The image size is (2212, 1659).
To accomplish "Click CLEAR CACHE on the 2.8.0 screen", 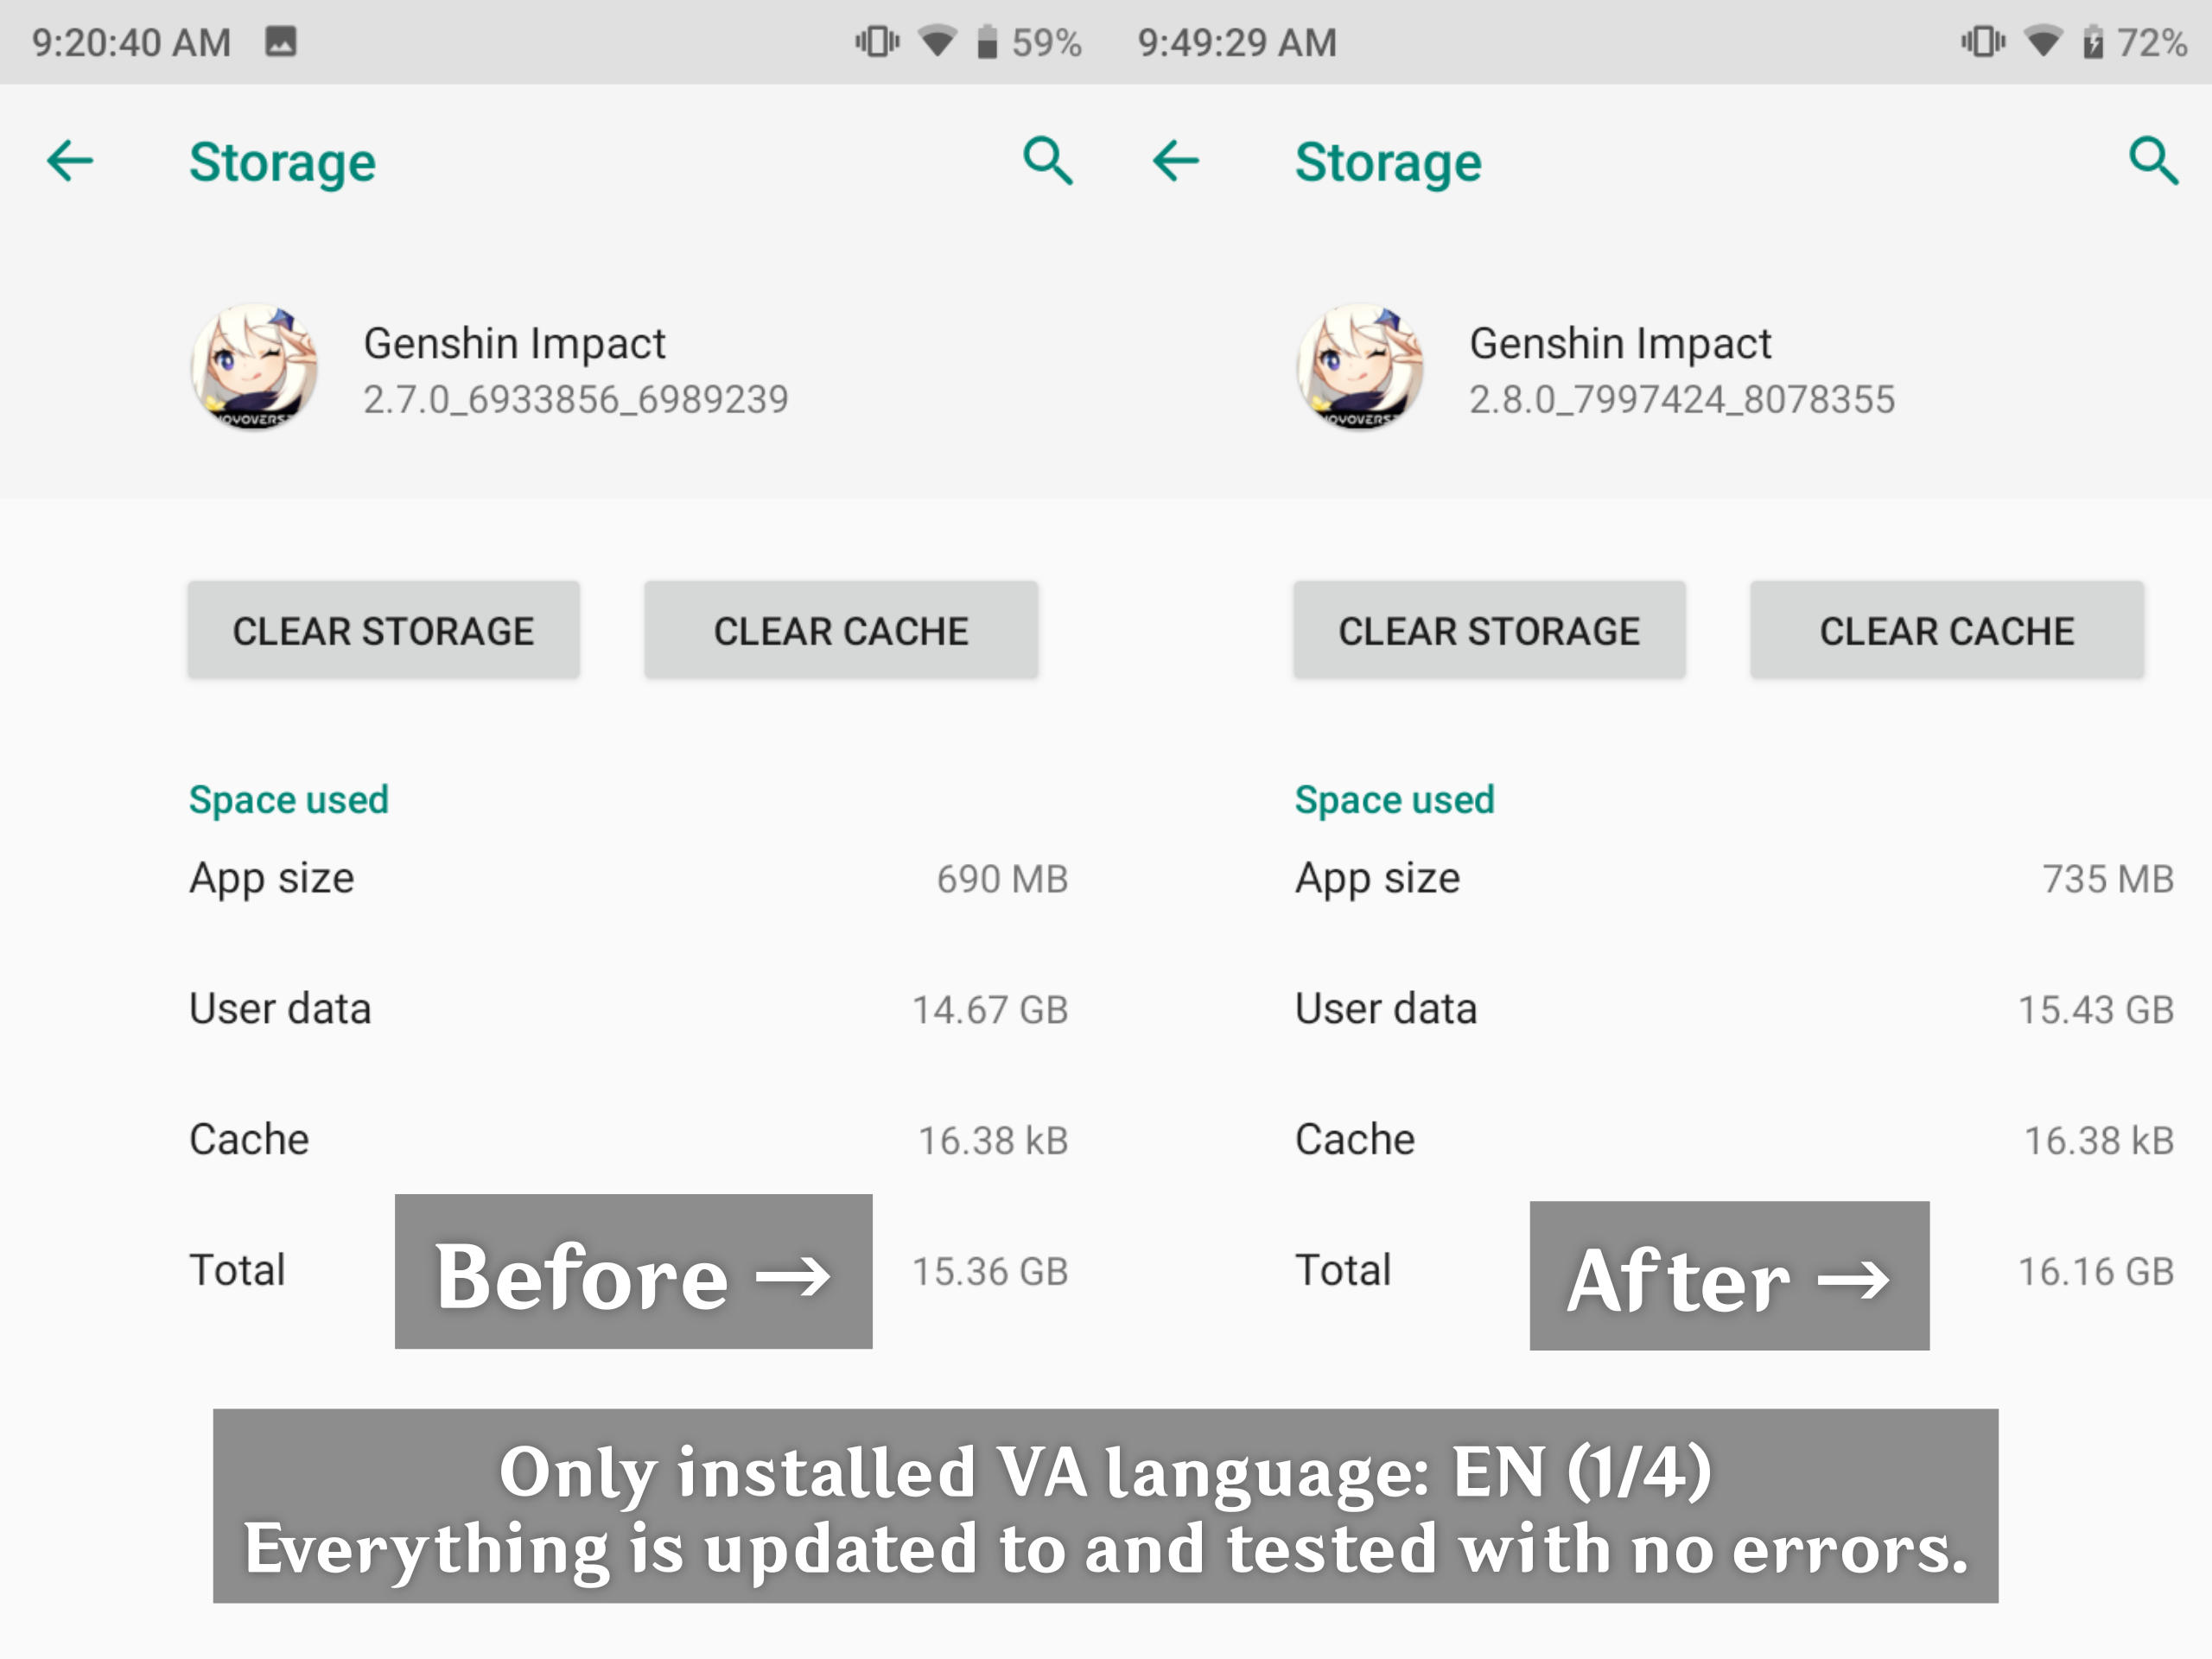I will [1947, 630].
